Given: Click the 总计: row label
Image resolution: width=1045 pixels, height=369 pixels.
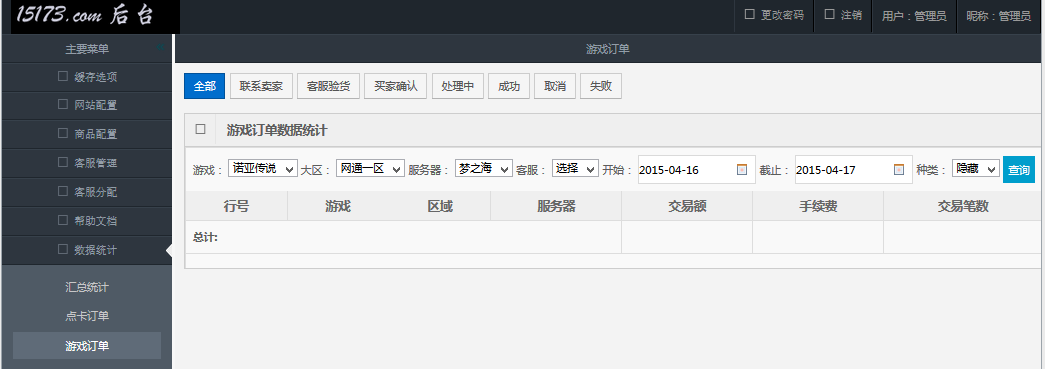Looking at the screenshot, I should [205, 237].
